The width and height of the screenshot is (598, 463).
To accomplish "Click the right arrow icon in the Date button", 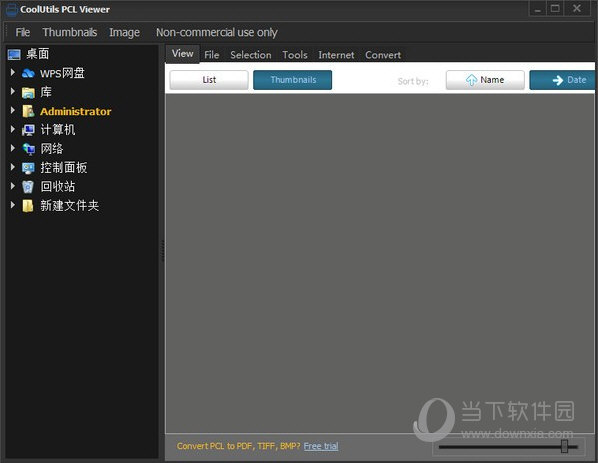I will 558,80.
